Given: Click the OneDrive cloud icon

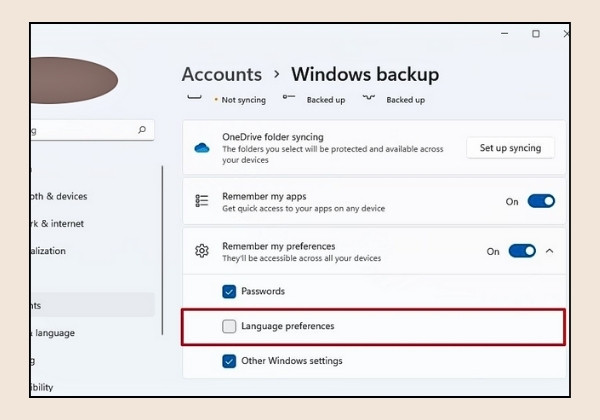Looking at the screenshot, I should pyautogui.click(x=202, y=148).
